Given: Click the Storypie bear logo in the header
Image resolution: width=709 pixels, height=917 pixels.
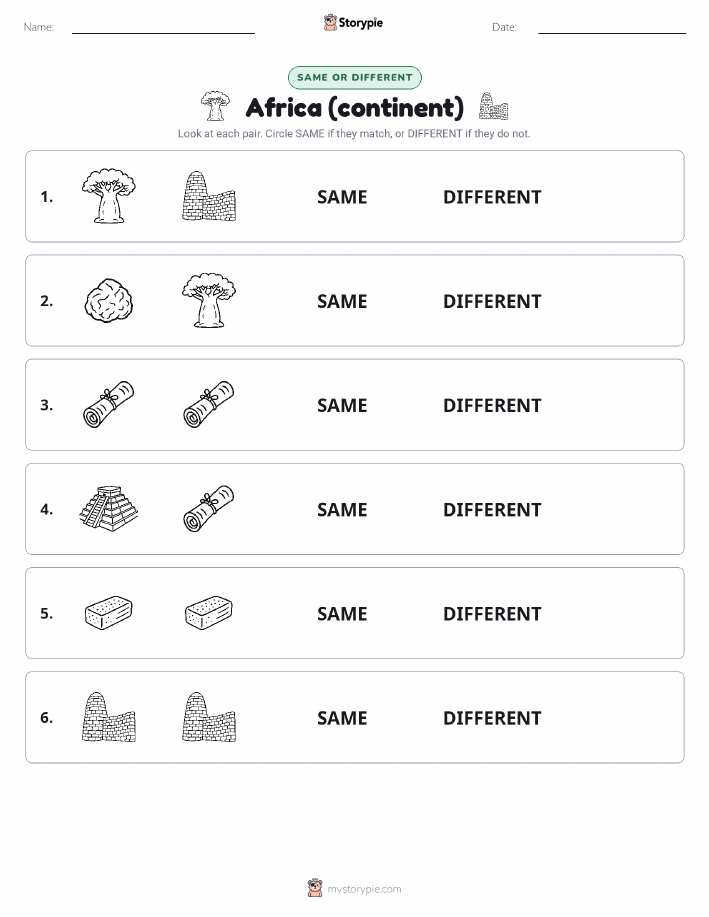Looking at the screenshot, I should tap(331, 23).
